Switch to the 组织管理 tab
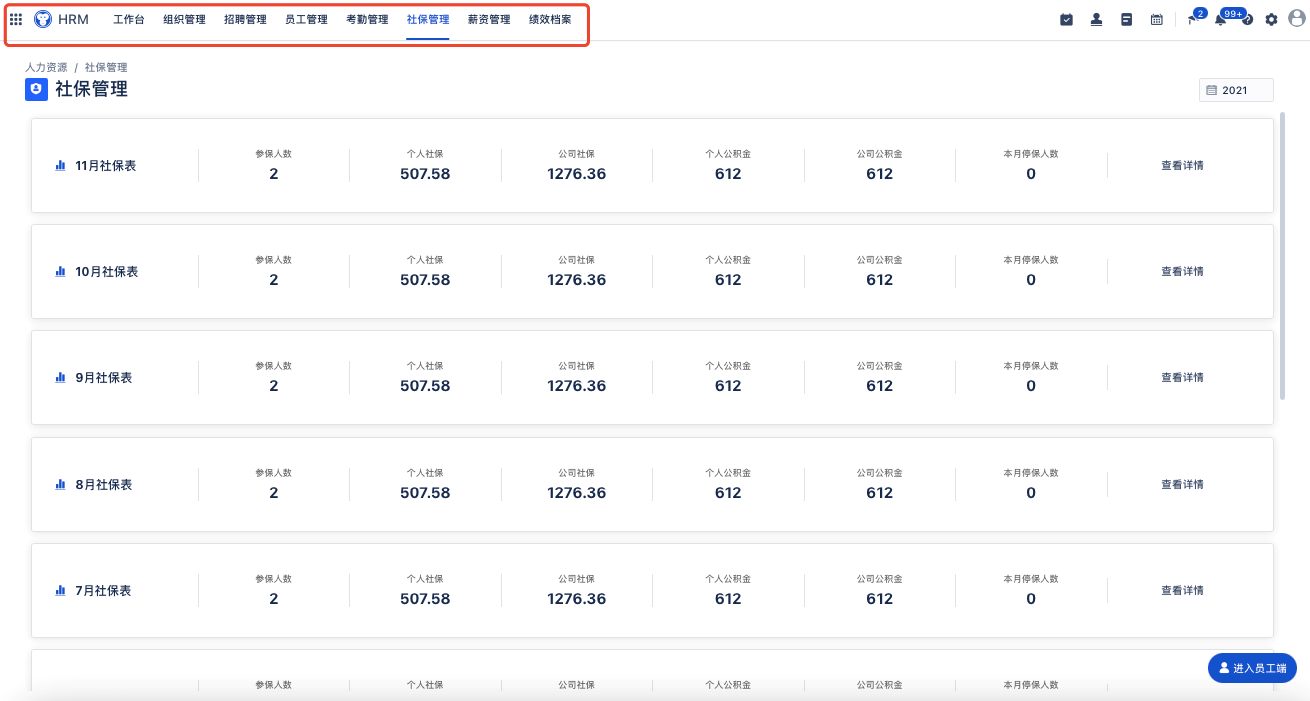 (184, 19)
